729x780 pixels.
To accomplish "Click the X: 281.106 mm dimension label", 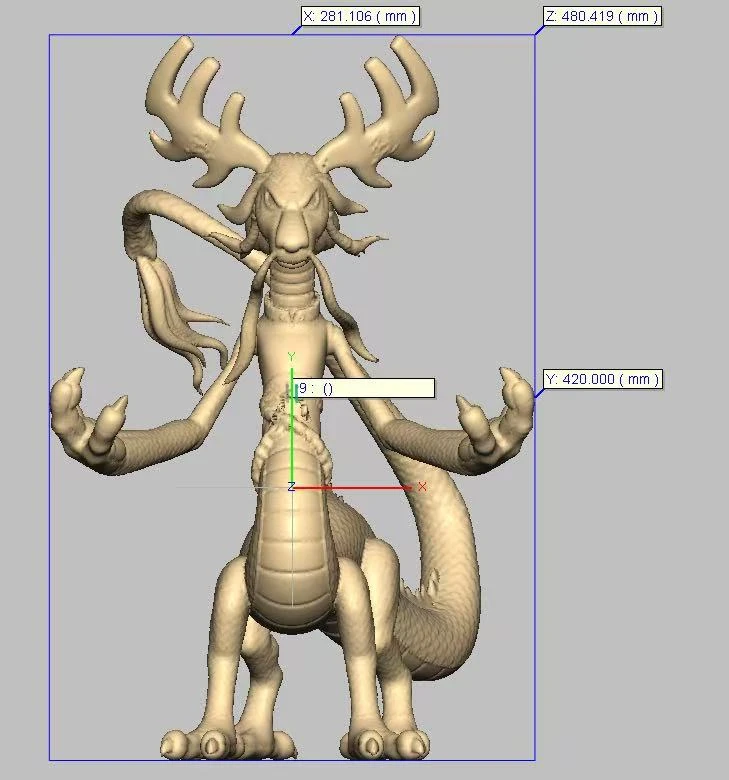I will pos(359,16).
